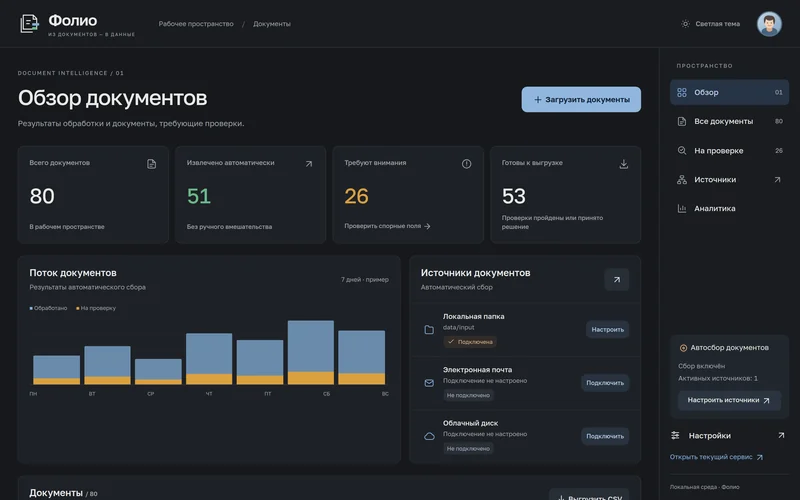The height and width of the screenshot is (500, 800).
Task: Click download icon on Готовы к выгрузке card
Action: (x=623, y=164)
